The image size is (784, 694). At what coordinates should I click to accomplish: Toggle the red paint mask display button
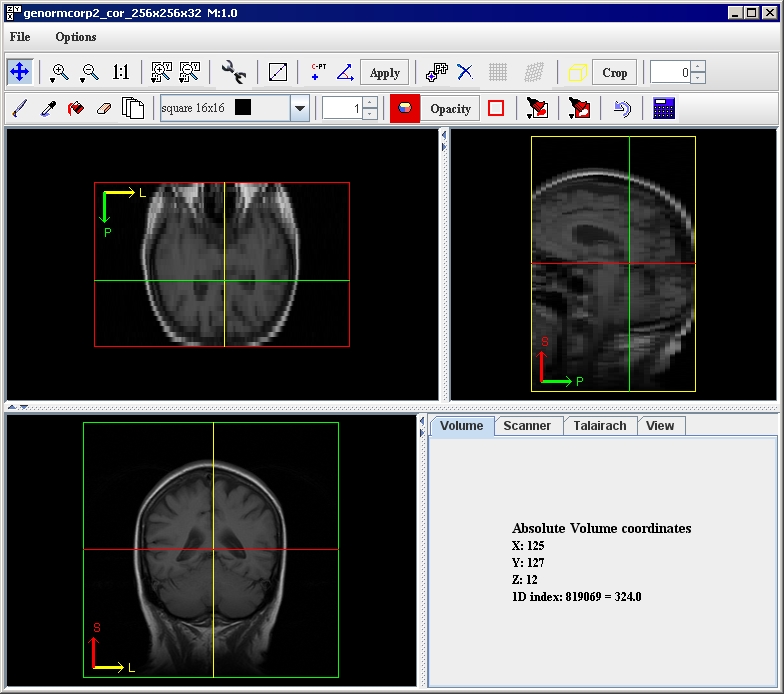405,108
